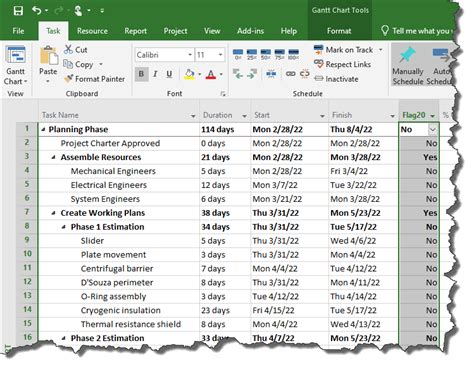Collapse the Assemble Resources summary task
The height and width of the screenshot is (367, 474).
[x=53, y=157]
